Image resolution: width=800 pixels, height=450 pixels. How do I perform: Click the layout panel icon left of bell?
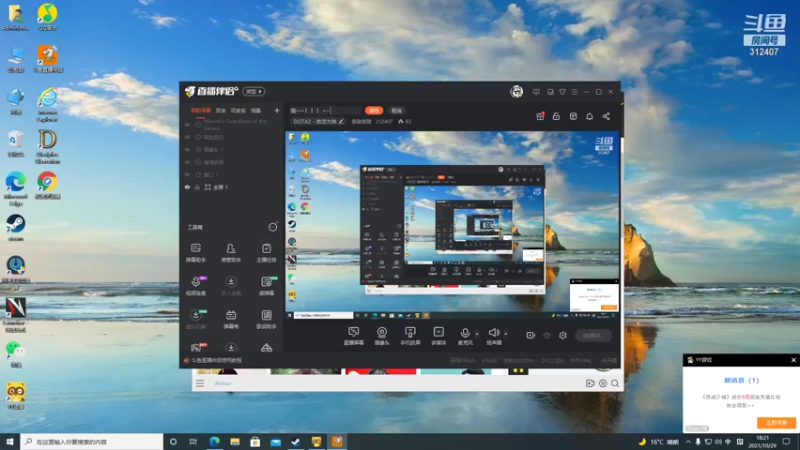573,116
